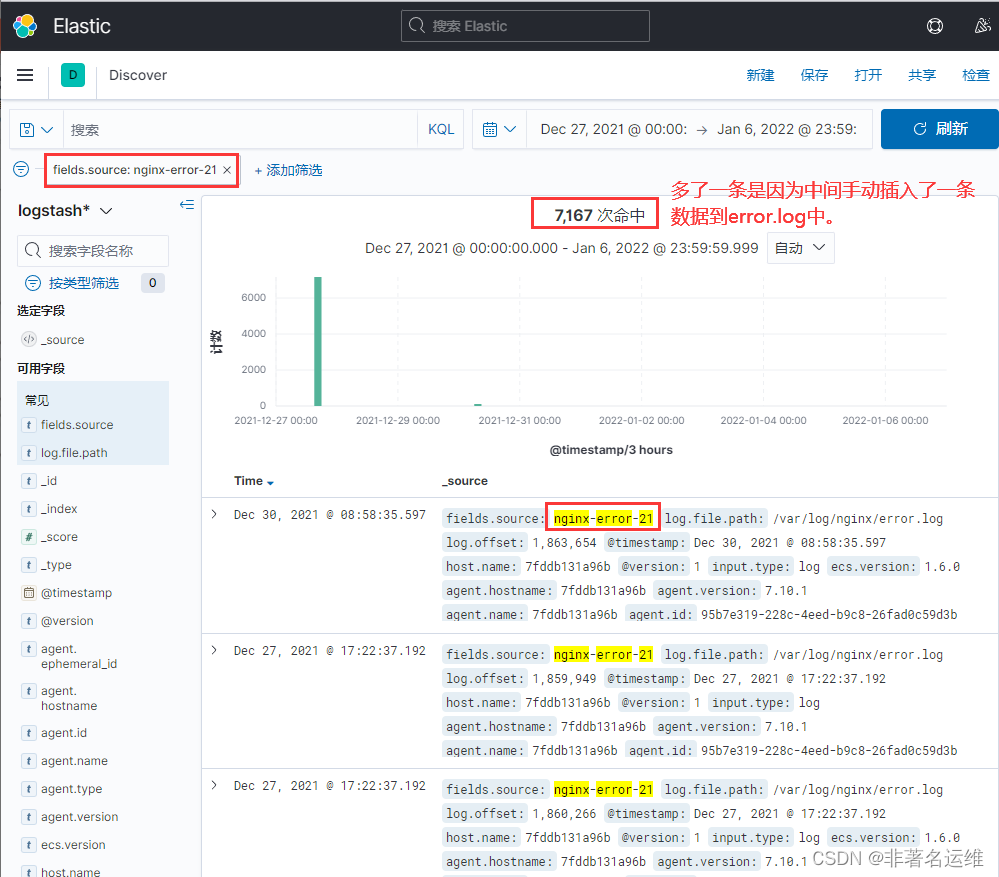Click the green D space avatar
This screenshot has height=877, width=999.
click(73, 75)
